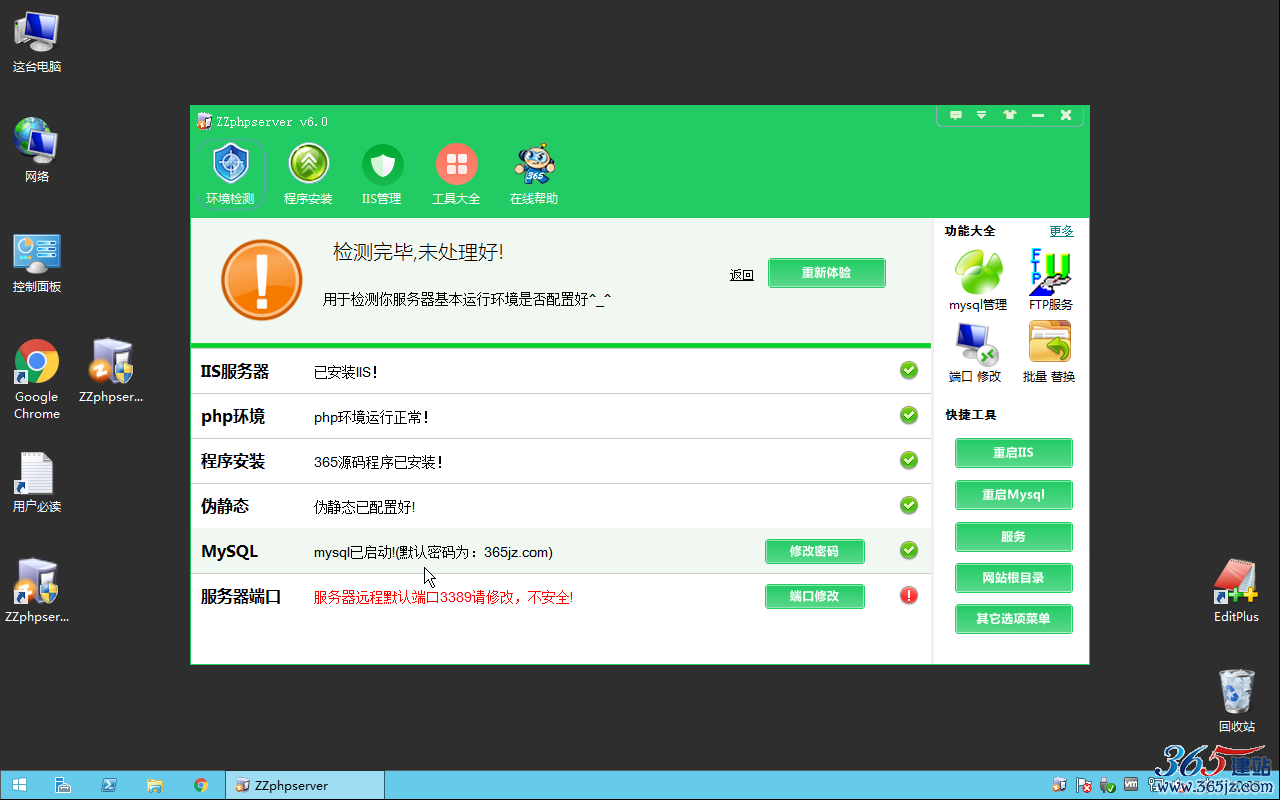Click the 伪静态已配置好! status text
The width and height of the screenshot is (1280, 800).
364,507
